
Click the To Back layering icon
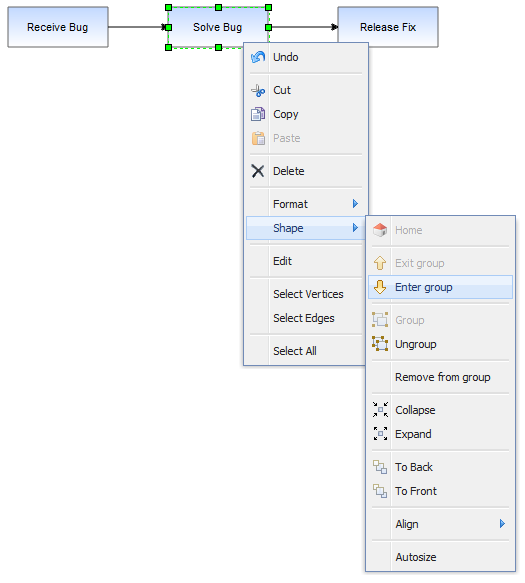[x=380, y=467]
